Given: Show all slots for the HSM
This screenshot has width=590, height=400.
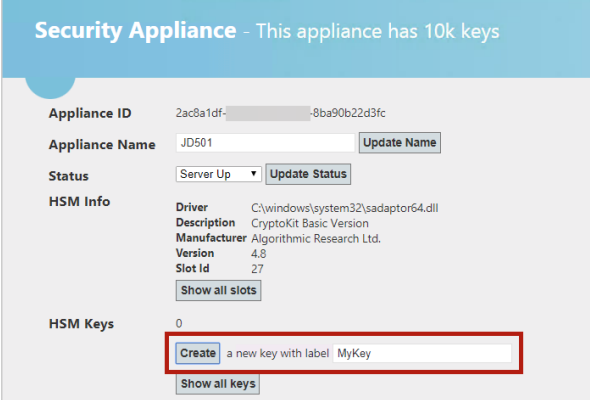Looking at the screenshot, I should pos(218,290).
